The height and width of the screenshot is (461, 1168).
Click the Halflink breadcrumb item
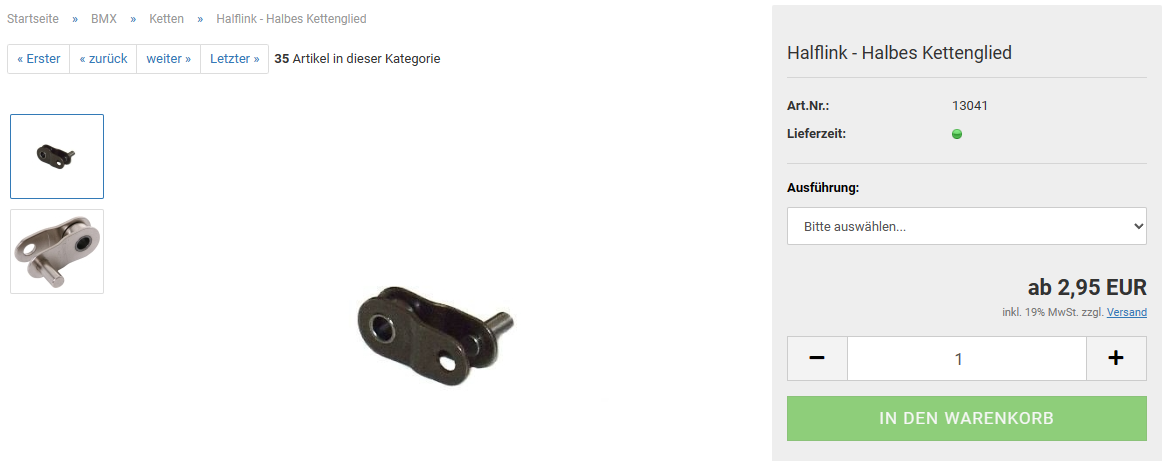pyautogui.click(x=291, y=19)
